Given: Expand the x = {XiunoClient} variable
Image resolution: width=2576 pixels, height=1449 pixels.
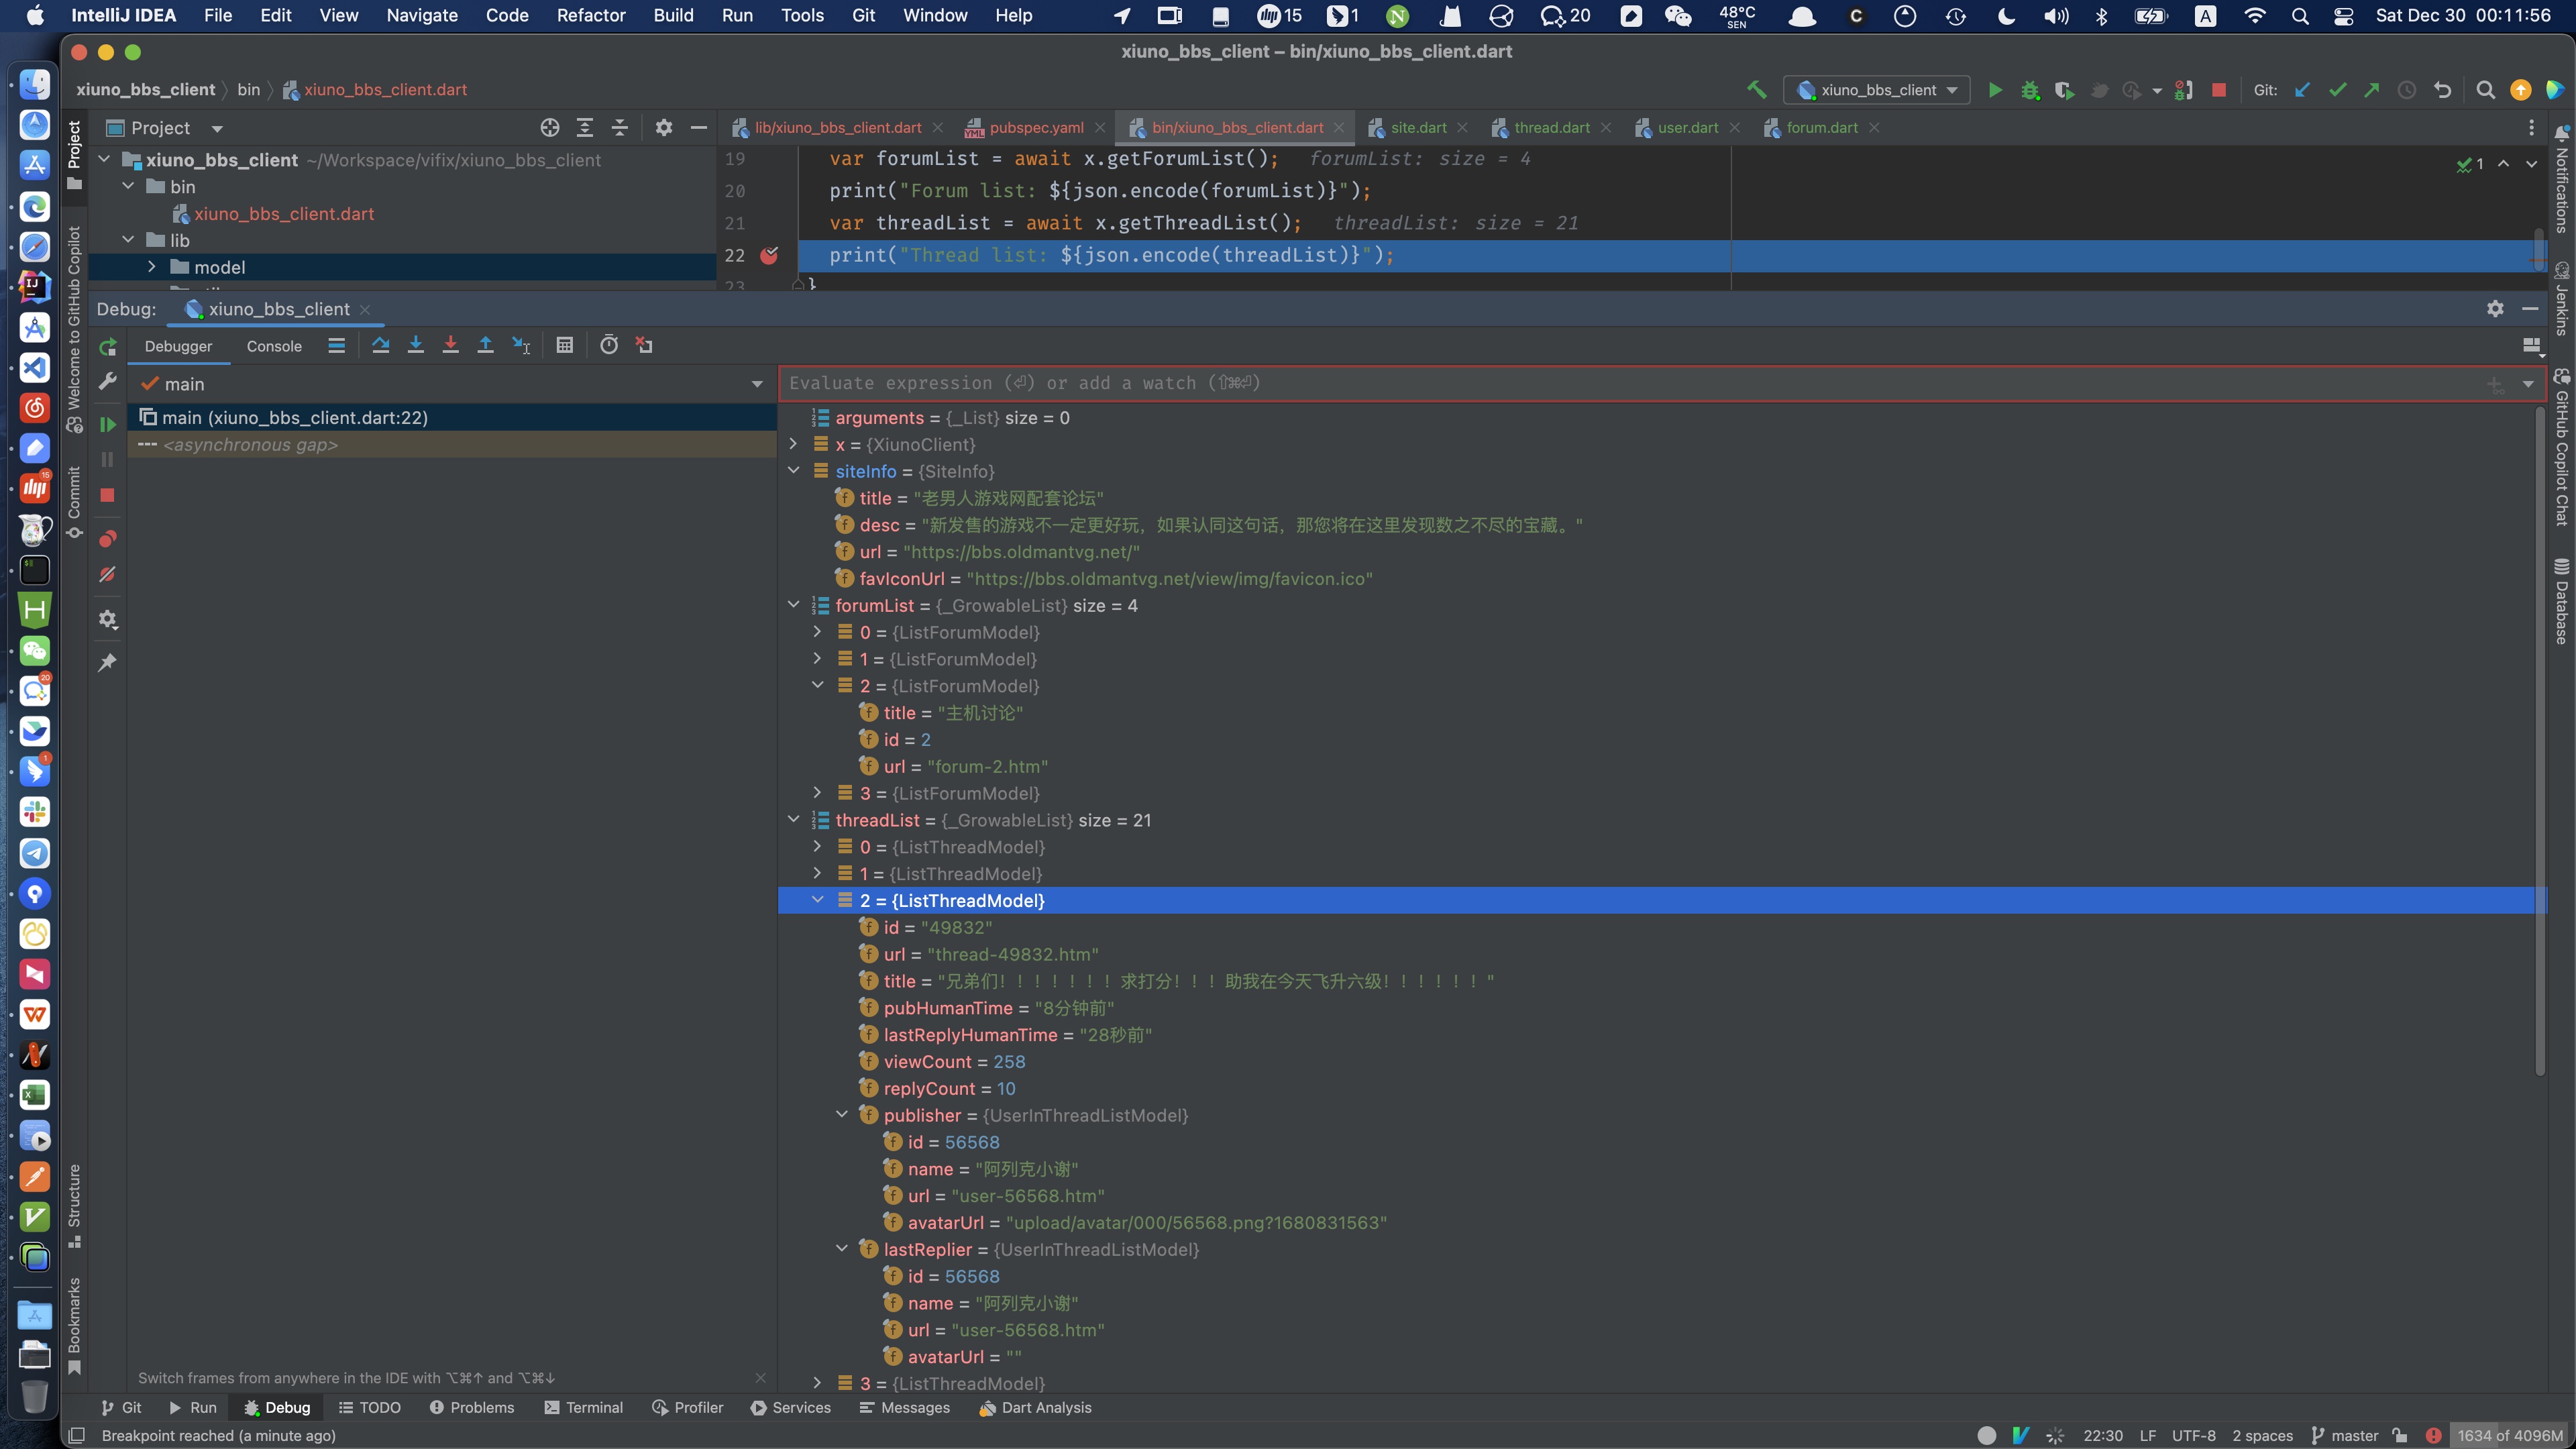Looking at the screenshot, I should (x=793, y=444).
